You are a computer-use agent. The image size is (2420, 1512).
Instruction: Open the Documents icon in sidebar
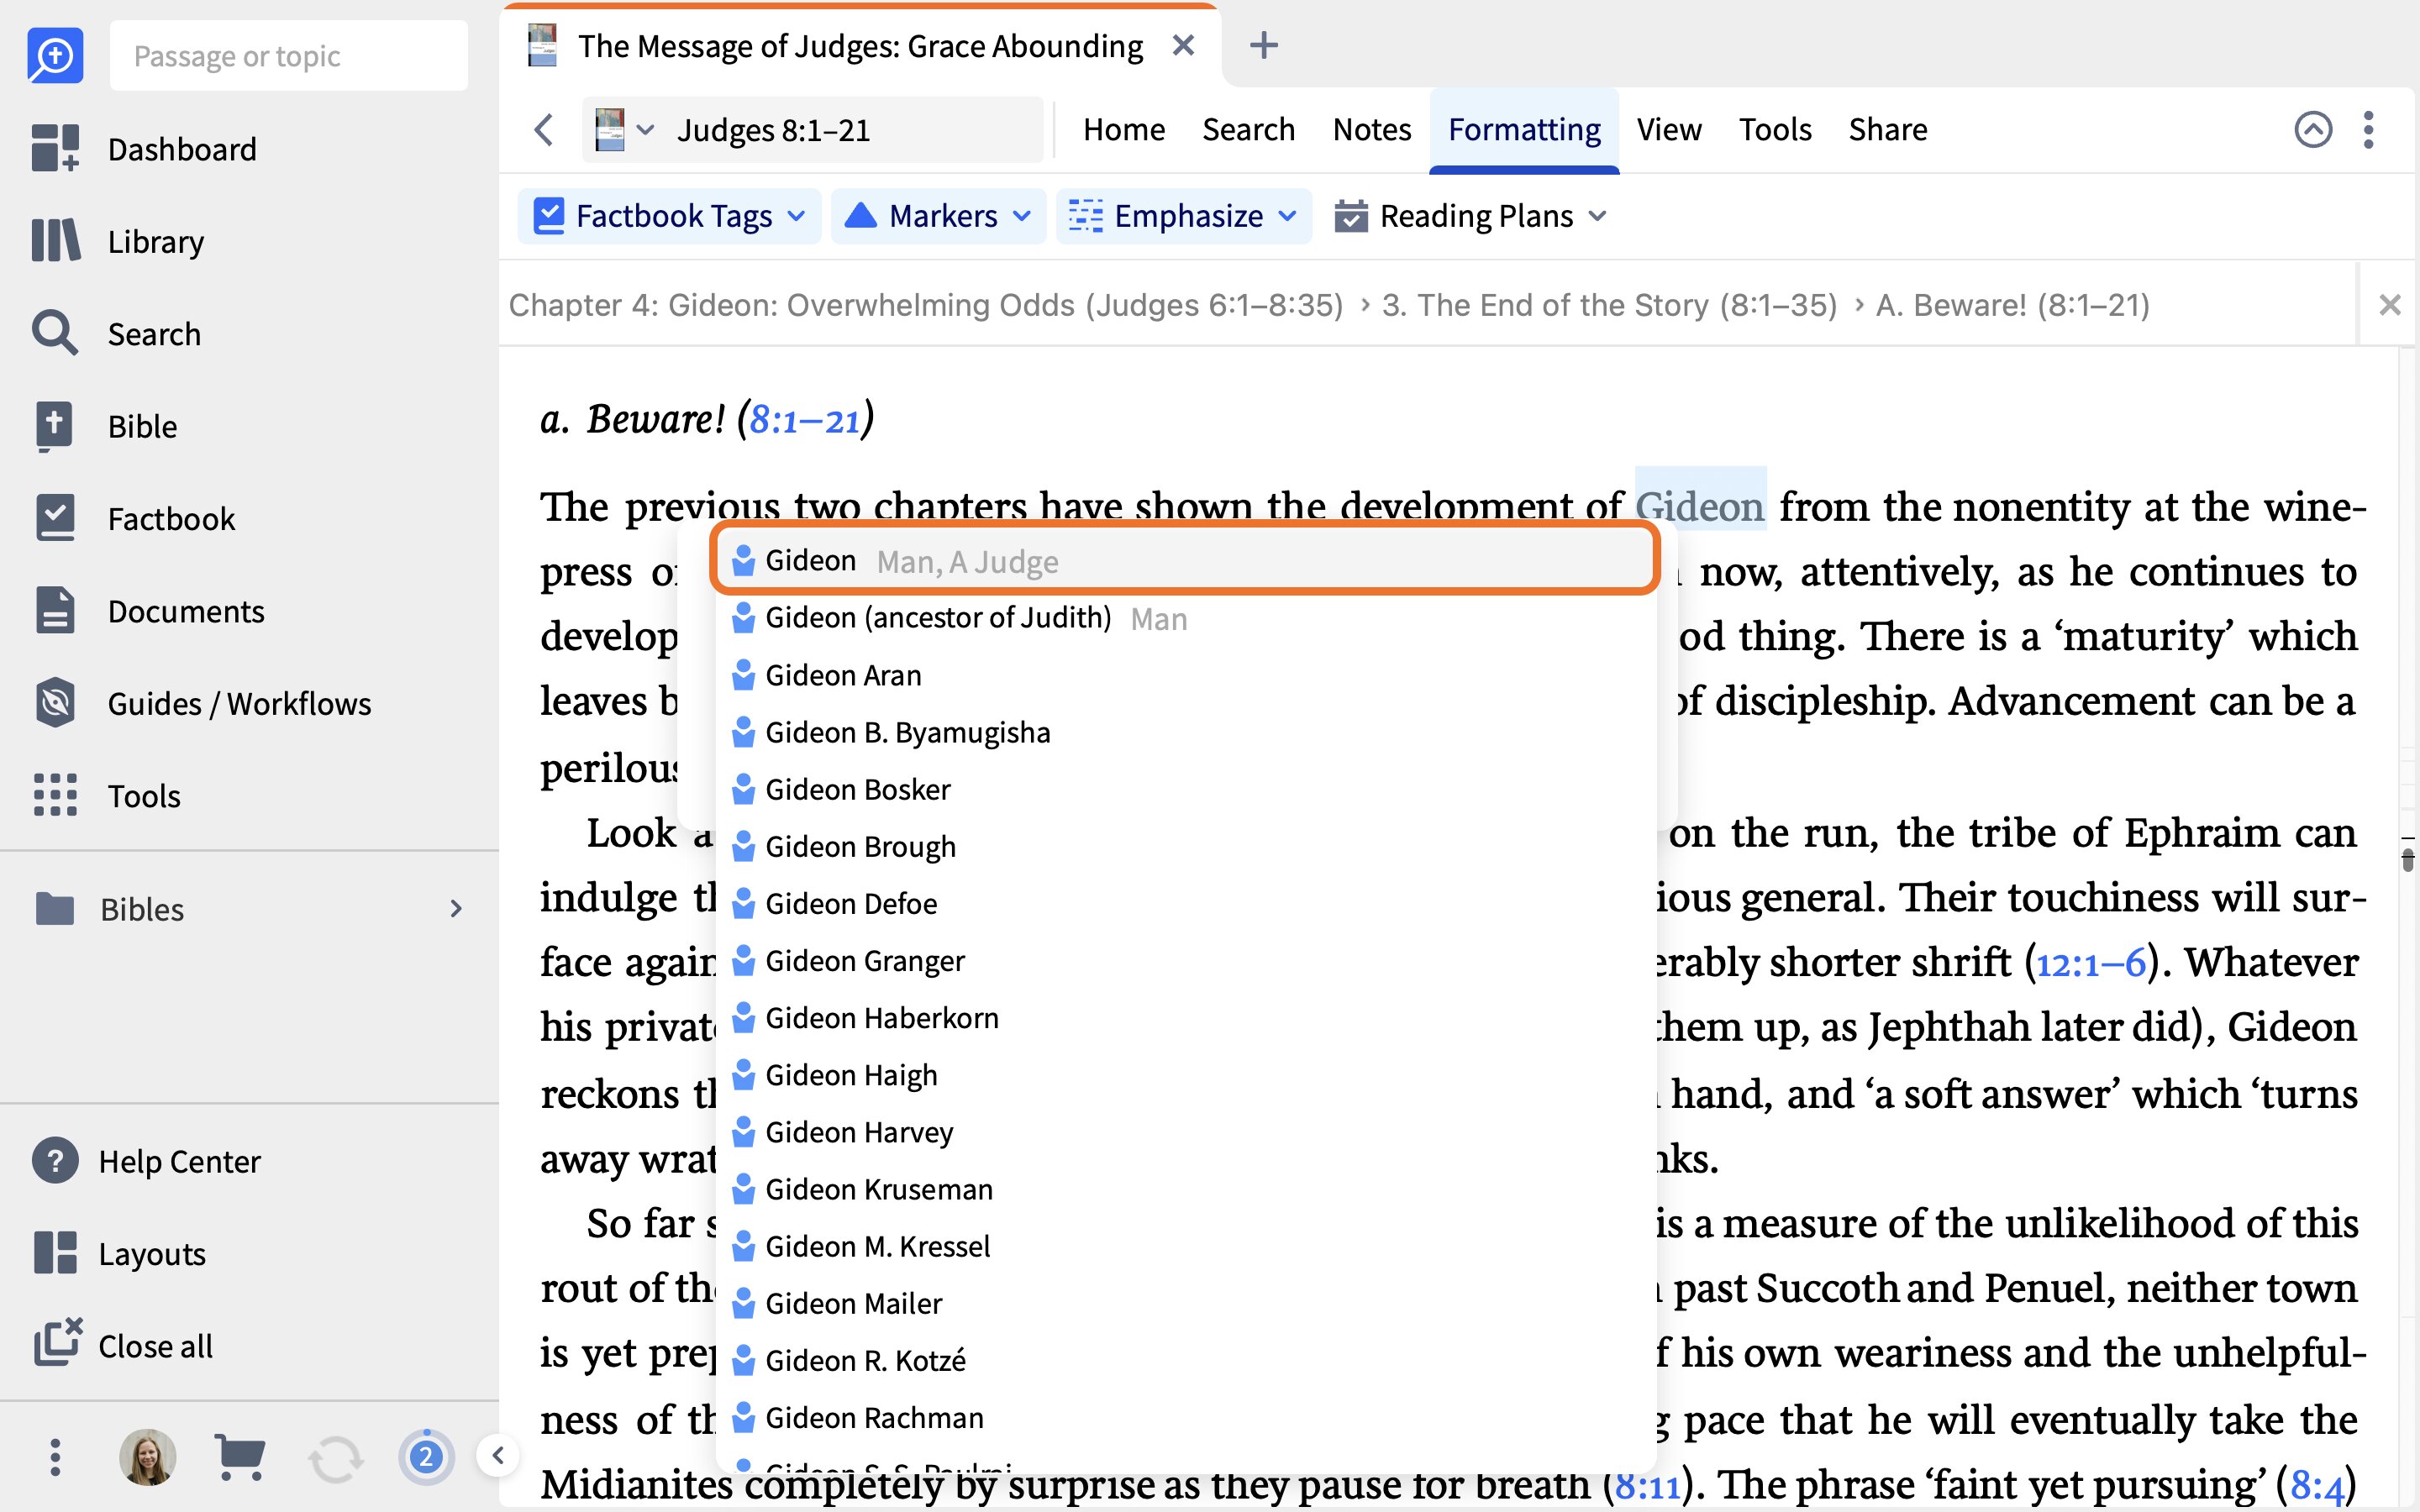coord(55,610)
